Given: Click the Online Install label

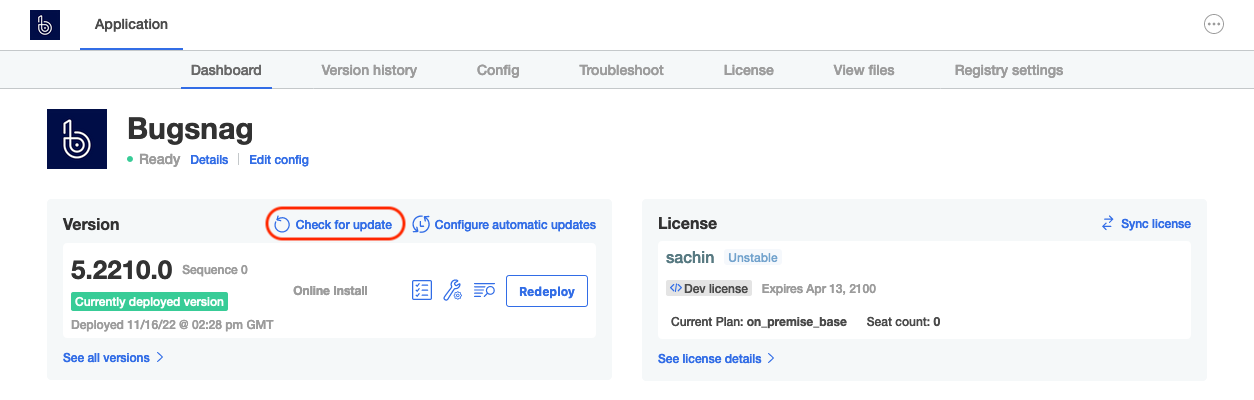Looking at the screenshot, I should point(330,291).
